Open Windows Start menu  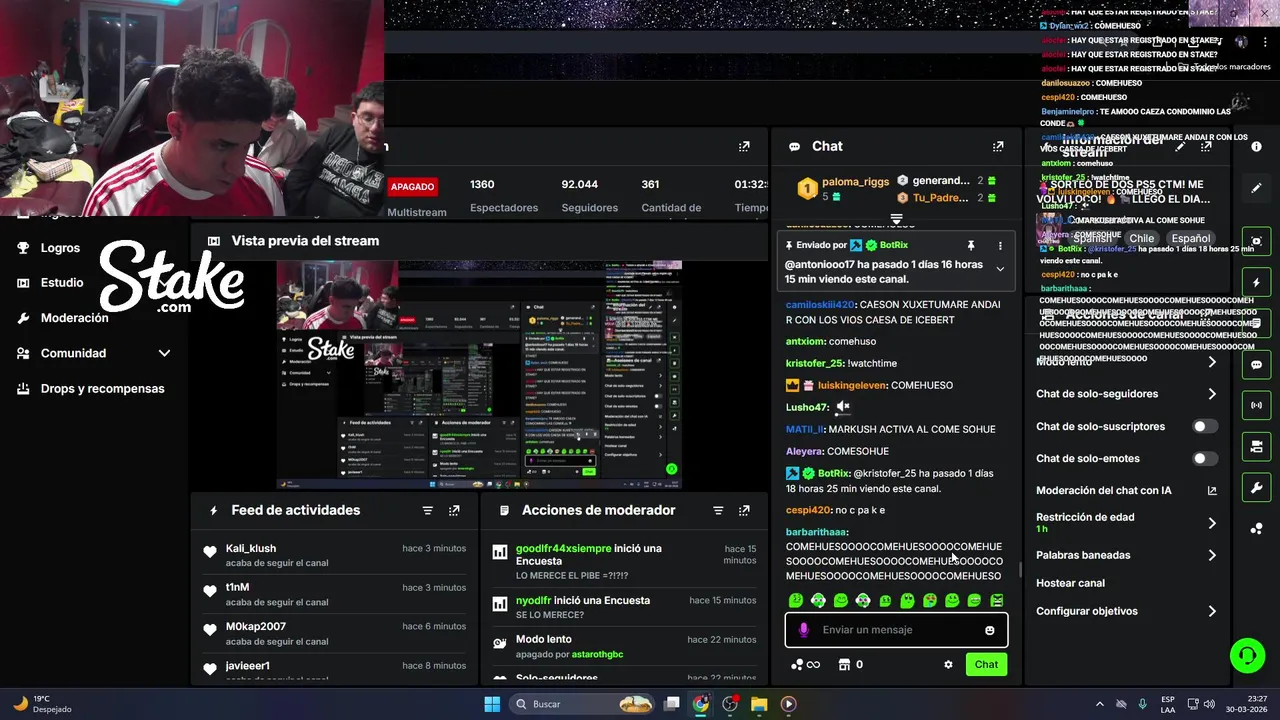[492, 704]
